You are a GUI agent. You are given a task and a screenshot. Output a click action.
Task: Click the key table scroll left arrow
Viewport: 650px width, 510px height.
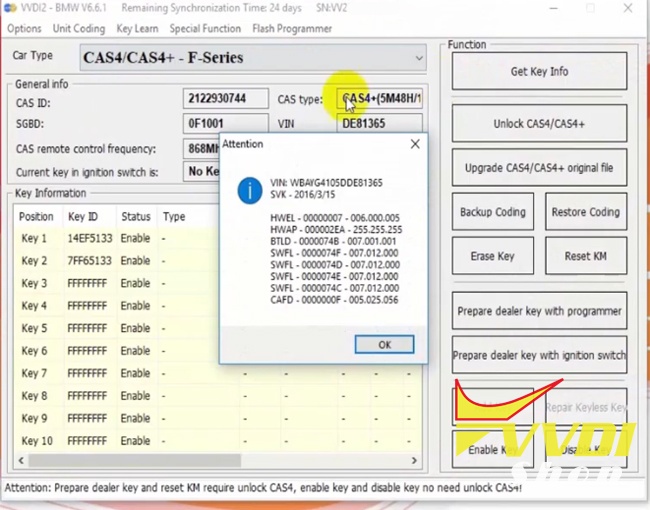pos(21,460)
